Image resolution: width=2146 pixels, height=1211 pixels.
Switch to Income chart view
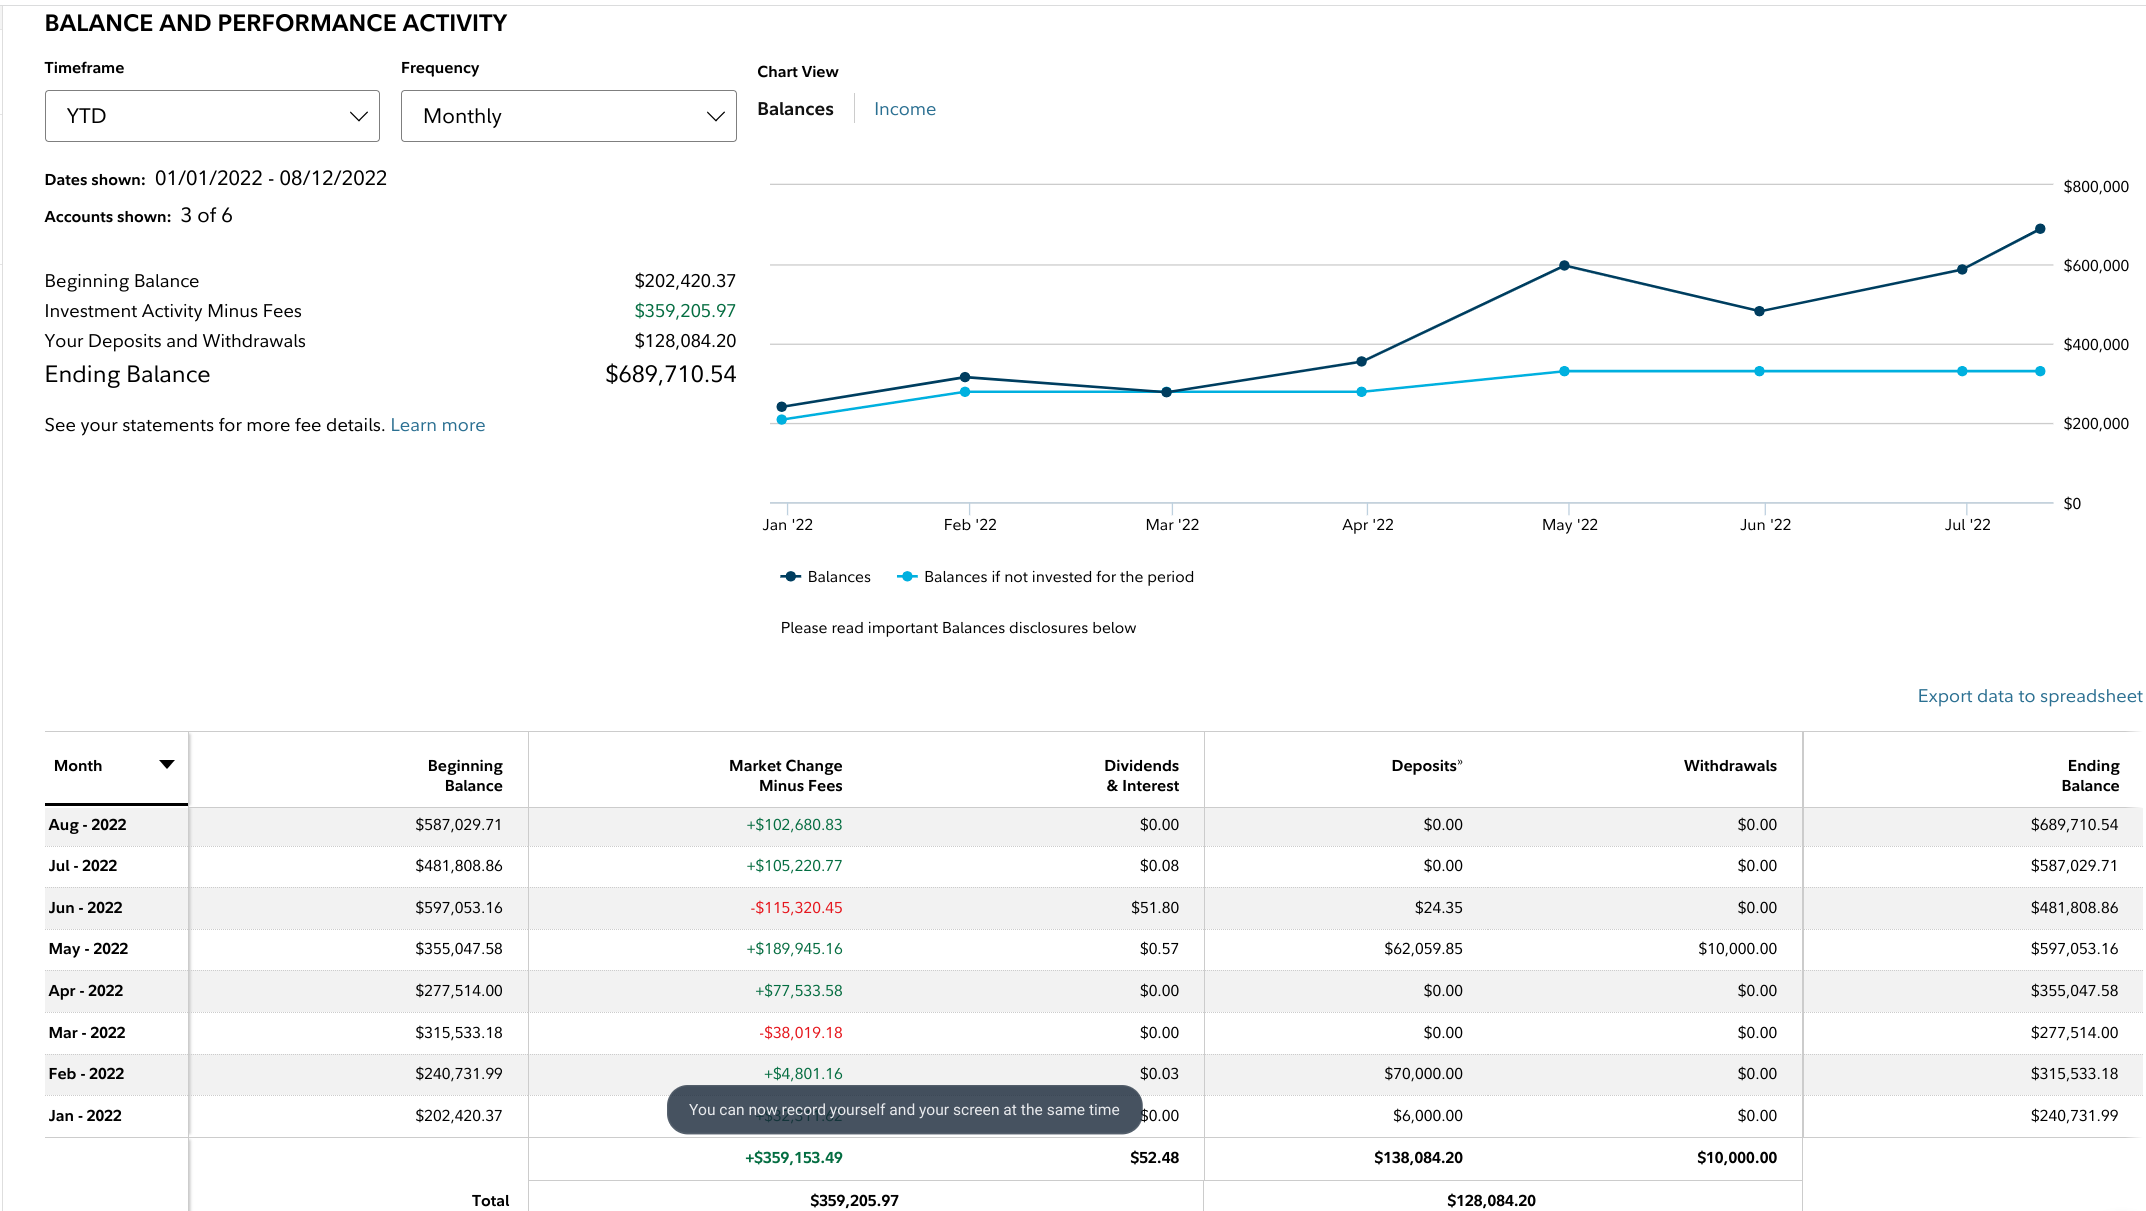[x=904, y=109]
